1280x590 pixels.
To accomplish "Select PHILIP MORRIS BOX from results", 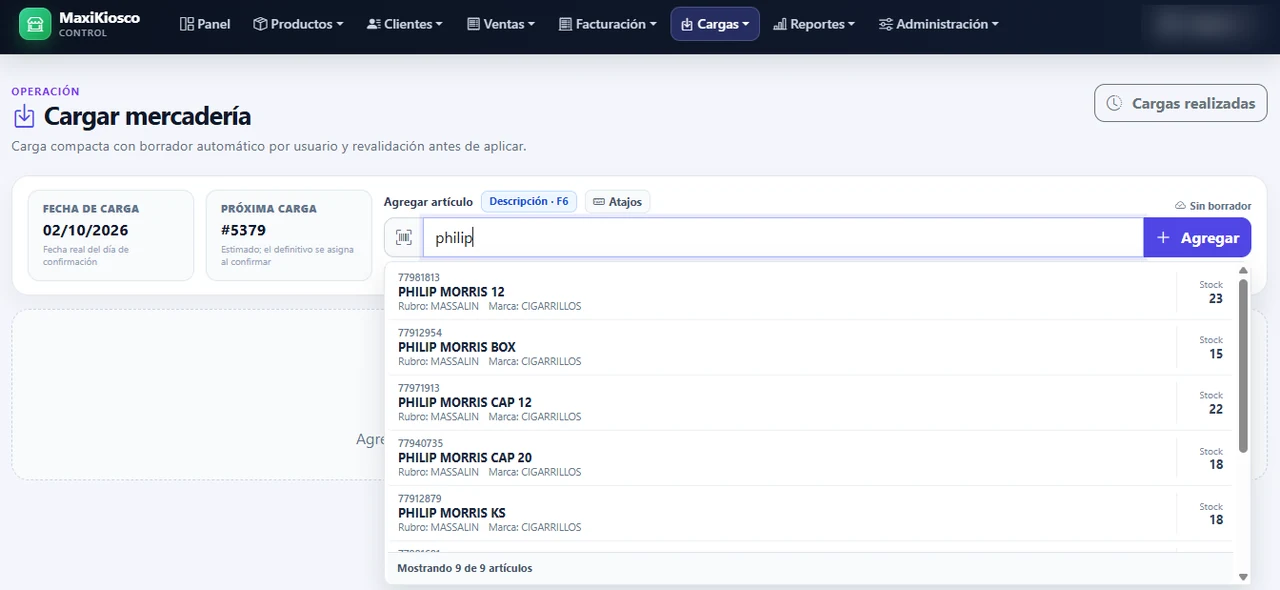I will click(x=810, y=347).
